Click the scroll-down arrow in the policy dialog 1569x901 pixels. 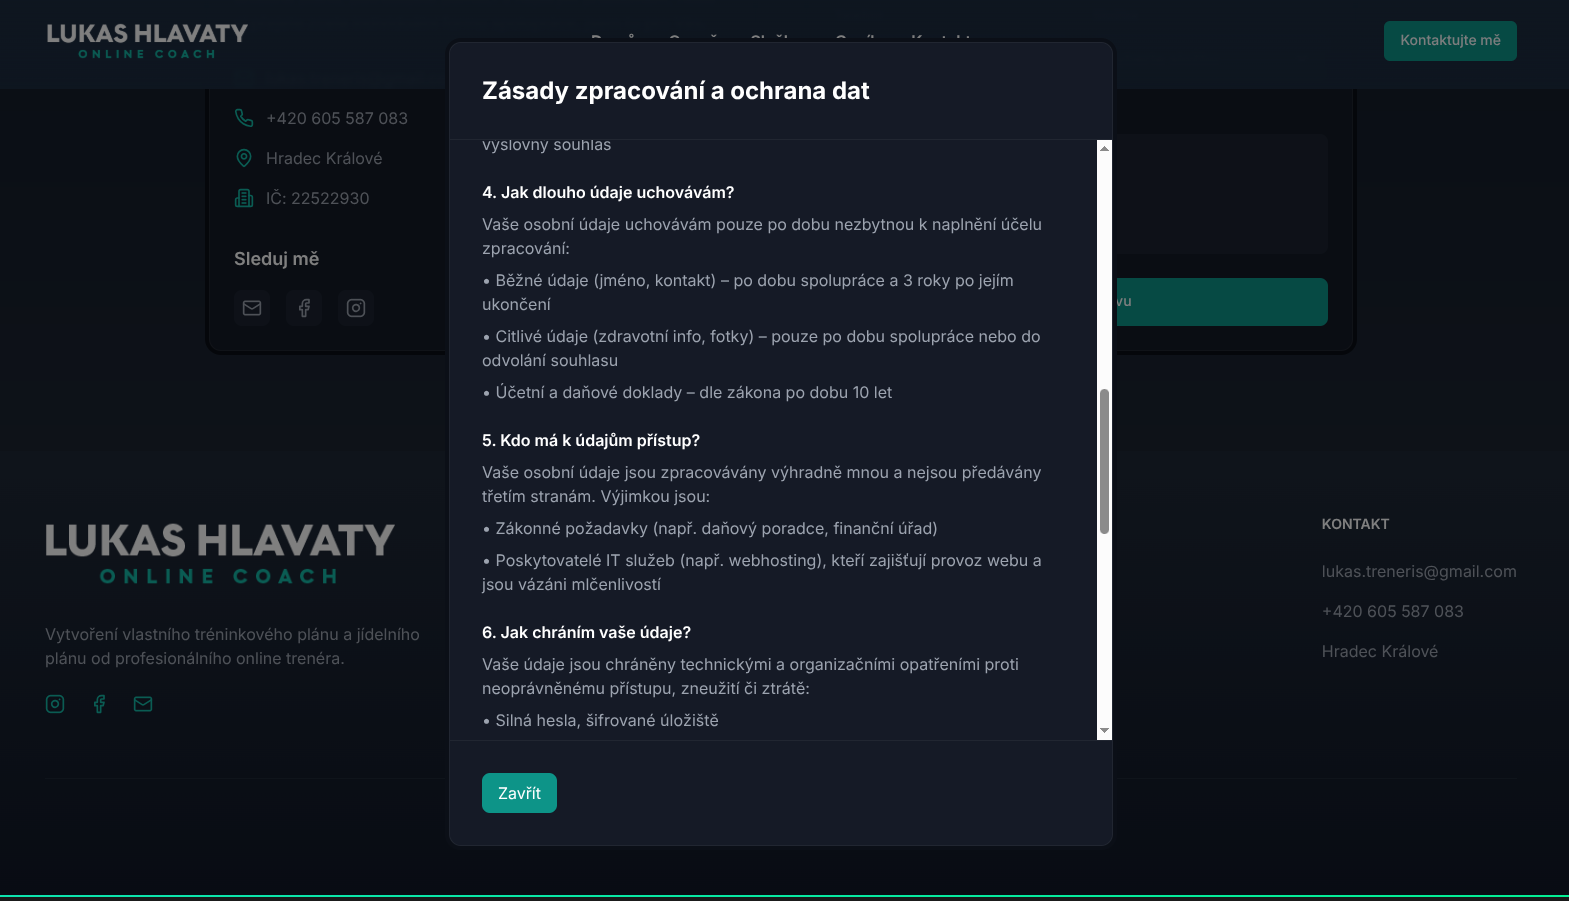(x=1104, y=731)
